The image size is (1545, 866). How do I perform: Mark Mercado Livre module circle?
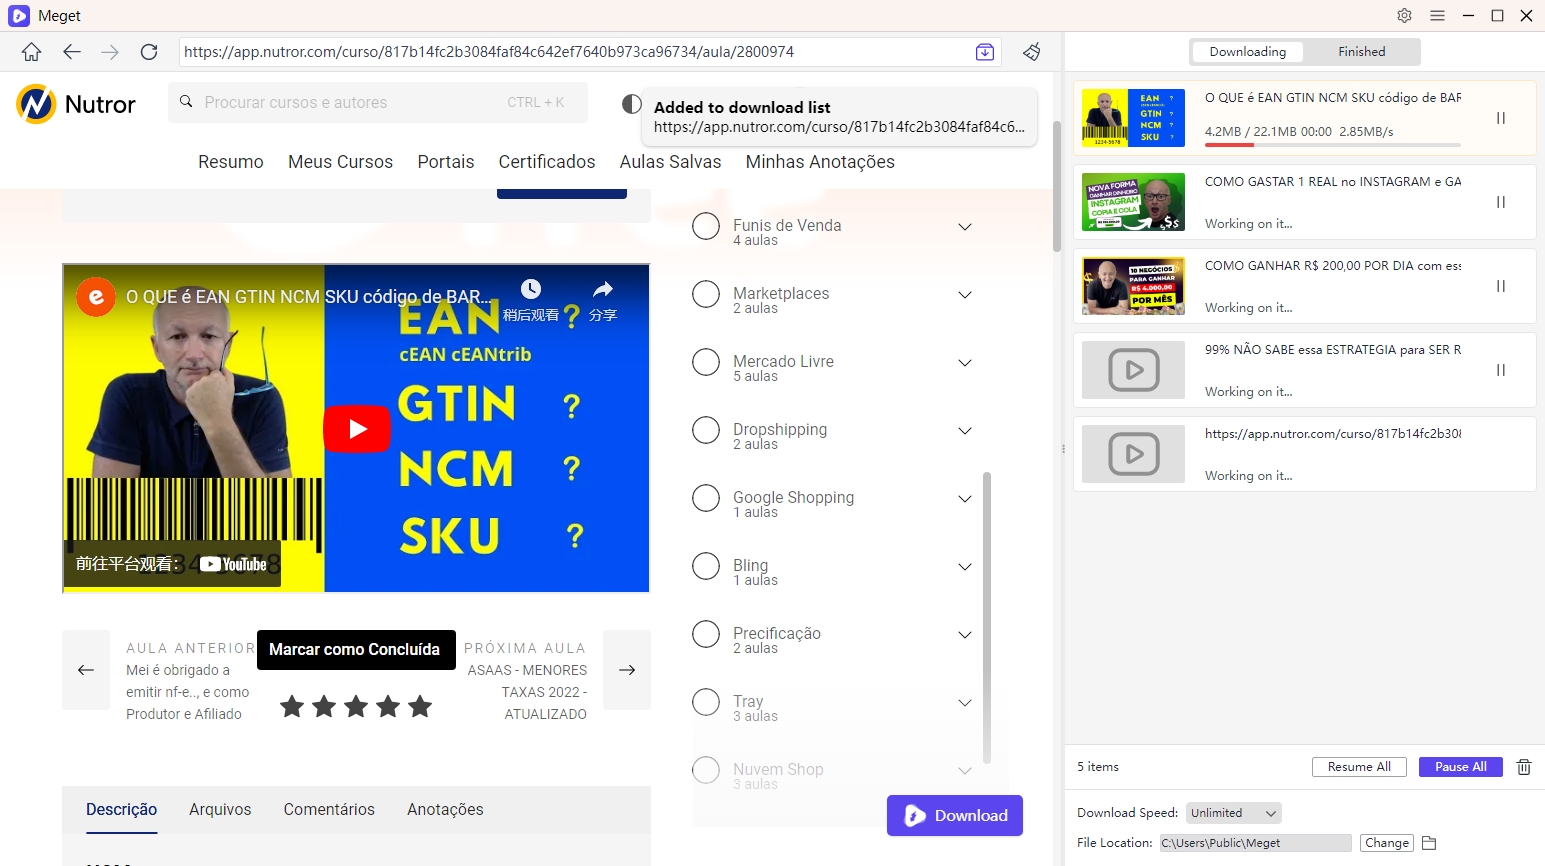coord(706,362)
